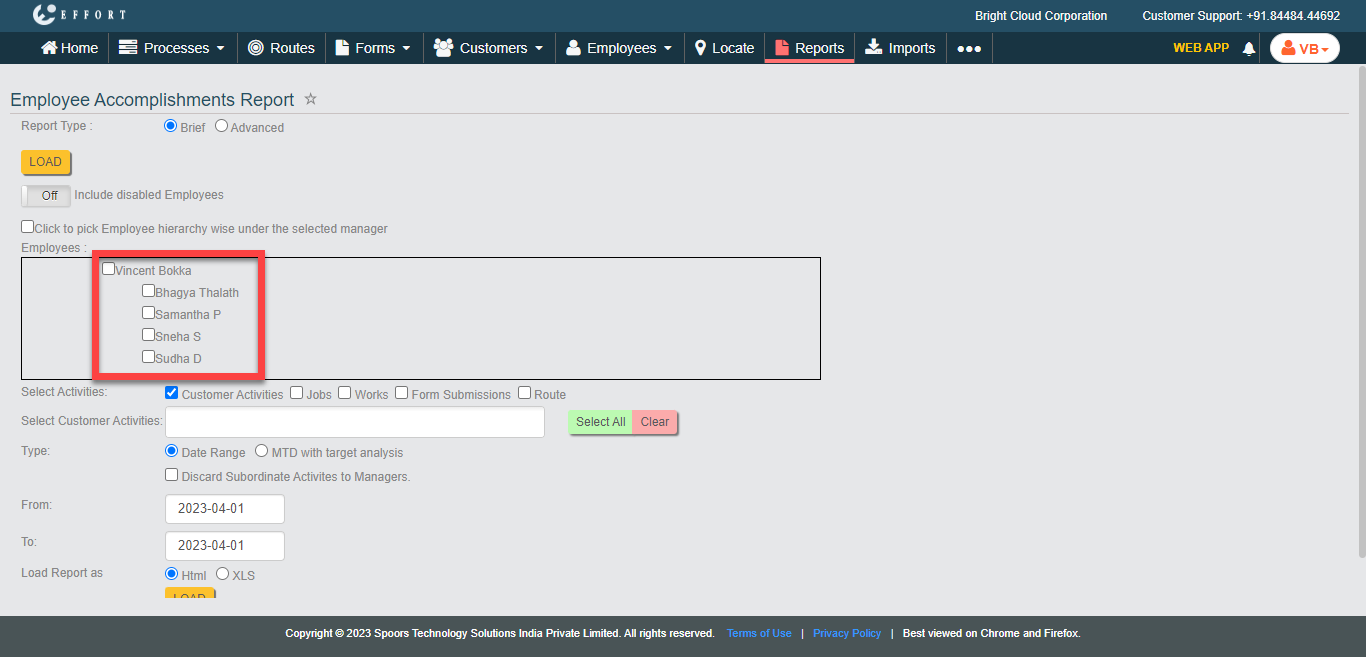The height and width of the screenshot is (657, 1366).
Task: Click the Home icon in navbar
Action: (49, 48)
